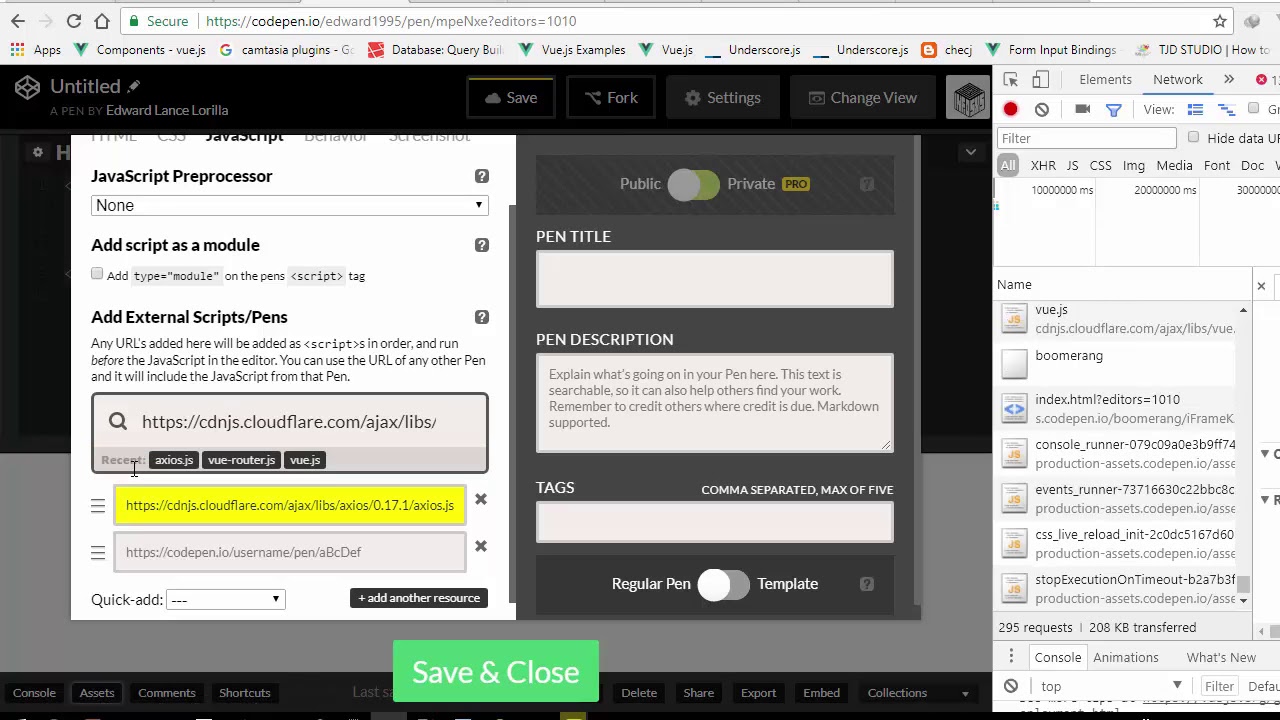
Task: Collapse editor panel chevron at right
Action: [x=971, y=152]
